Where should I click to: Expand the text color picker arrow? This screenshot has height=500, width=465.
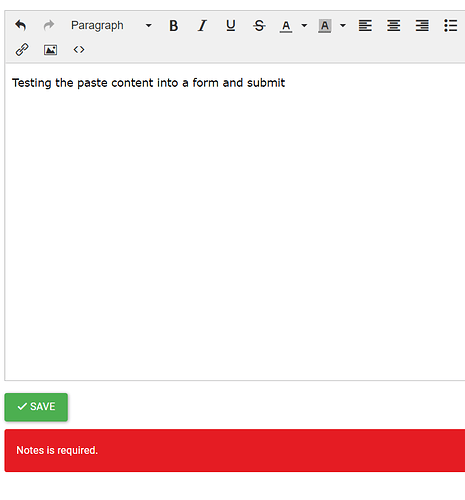coord(304,25)
